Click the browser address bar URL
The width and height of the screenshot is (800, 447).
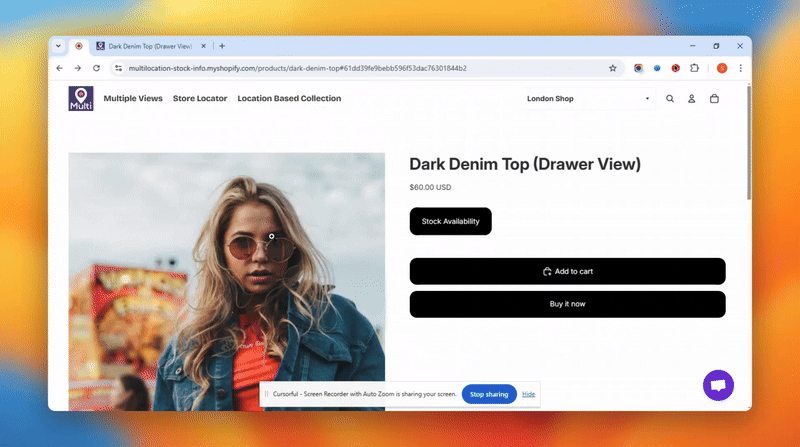coord(297,68)
